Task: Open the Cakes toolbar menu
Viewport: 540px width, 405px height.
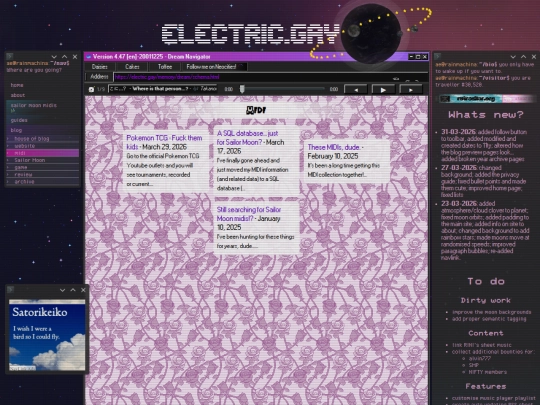Action: point(132,67)
